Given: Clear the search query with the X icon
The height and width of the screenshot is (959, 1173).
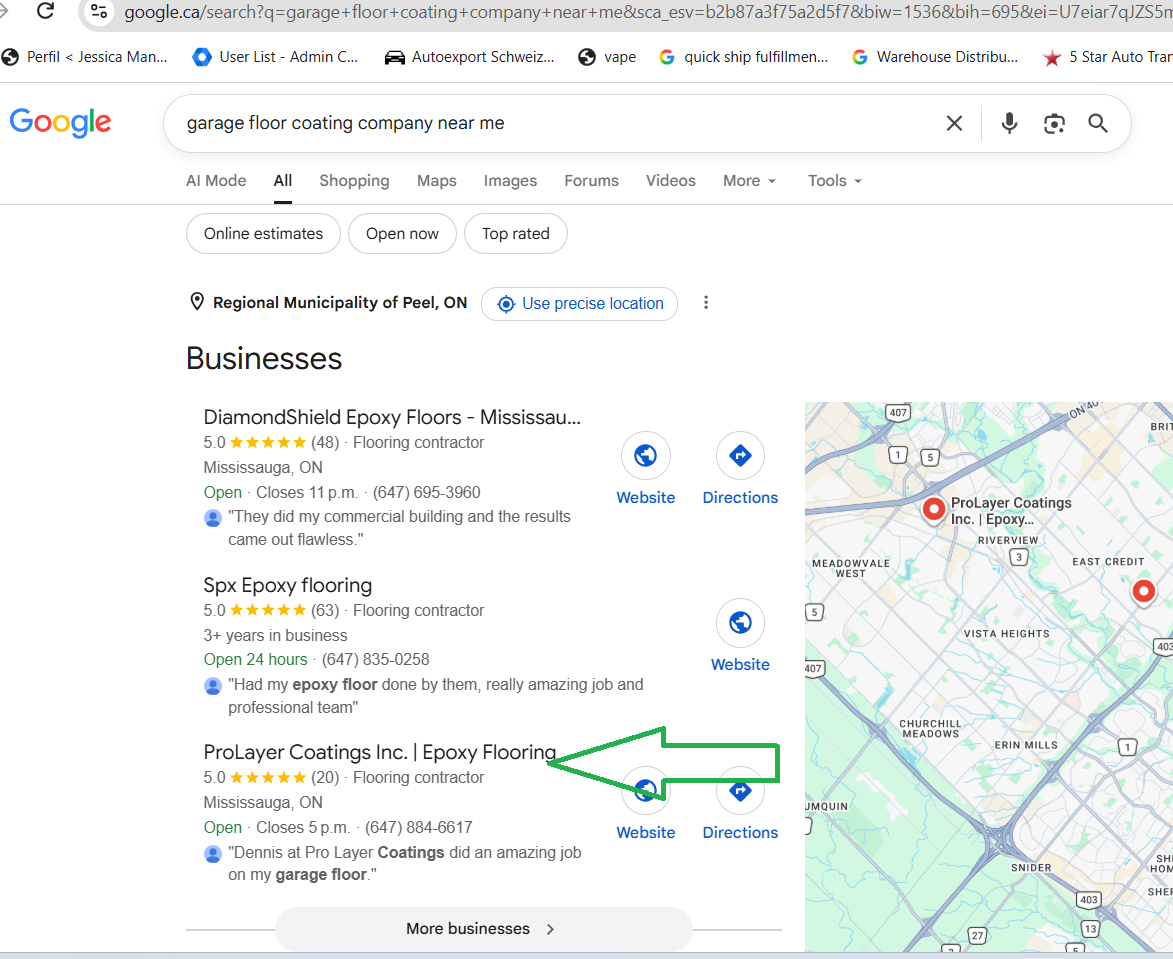Looking at the screenshot, I should click(x=954, y=123).
